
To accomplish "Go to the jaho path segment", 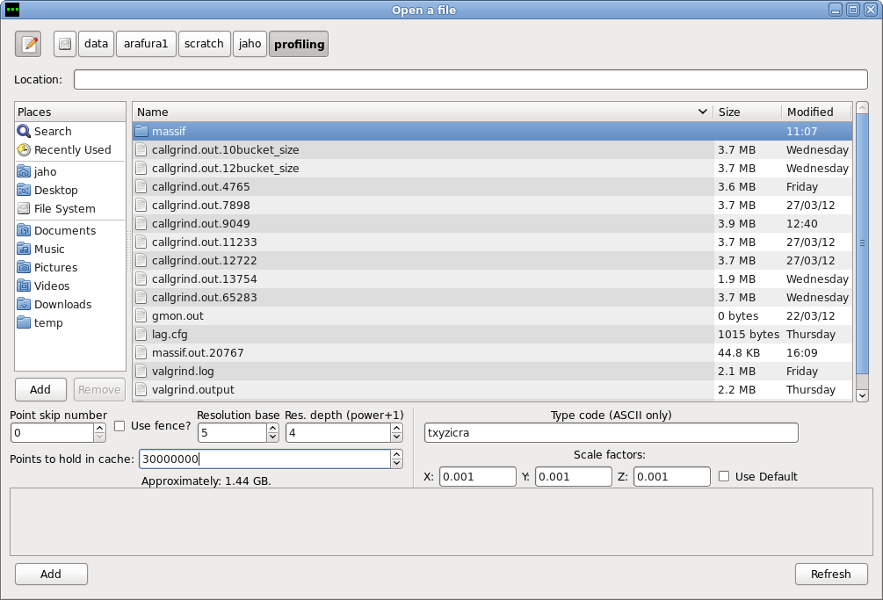I will (249, 44).
